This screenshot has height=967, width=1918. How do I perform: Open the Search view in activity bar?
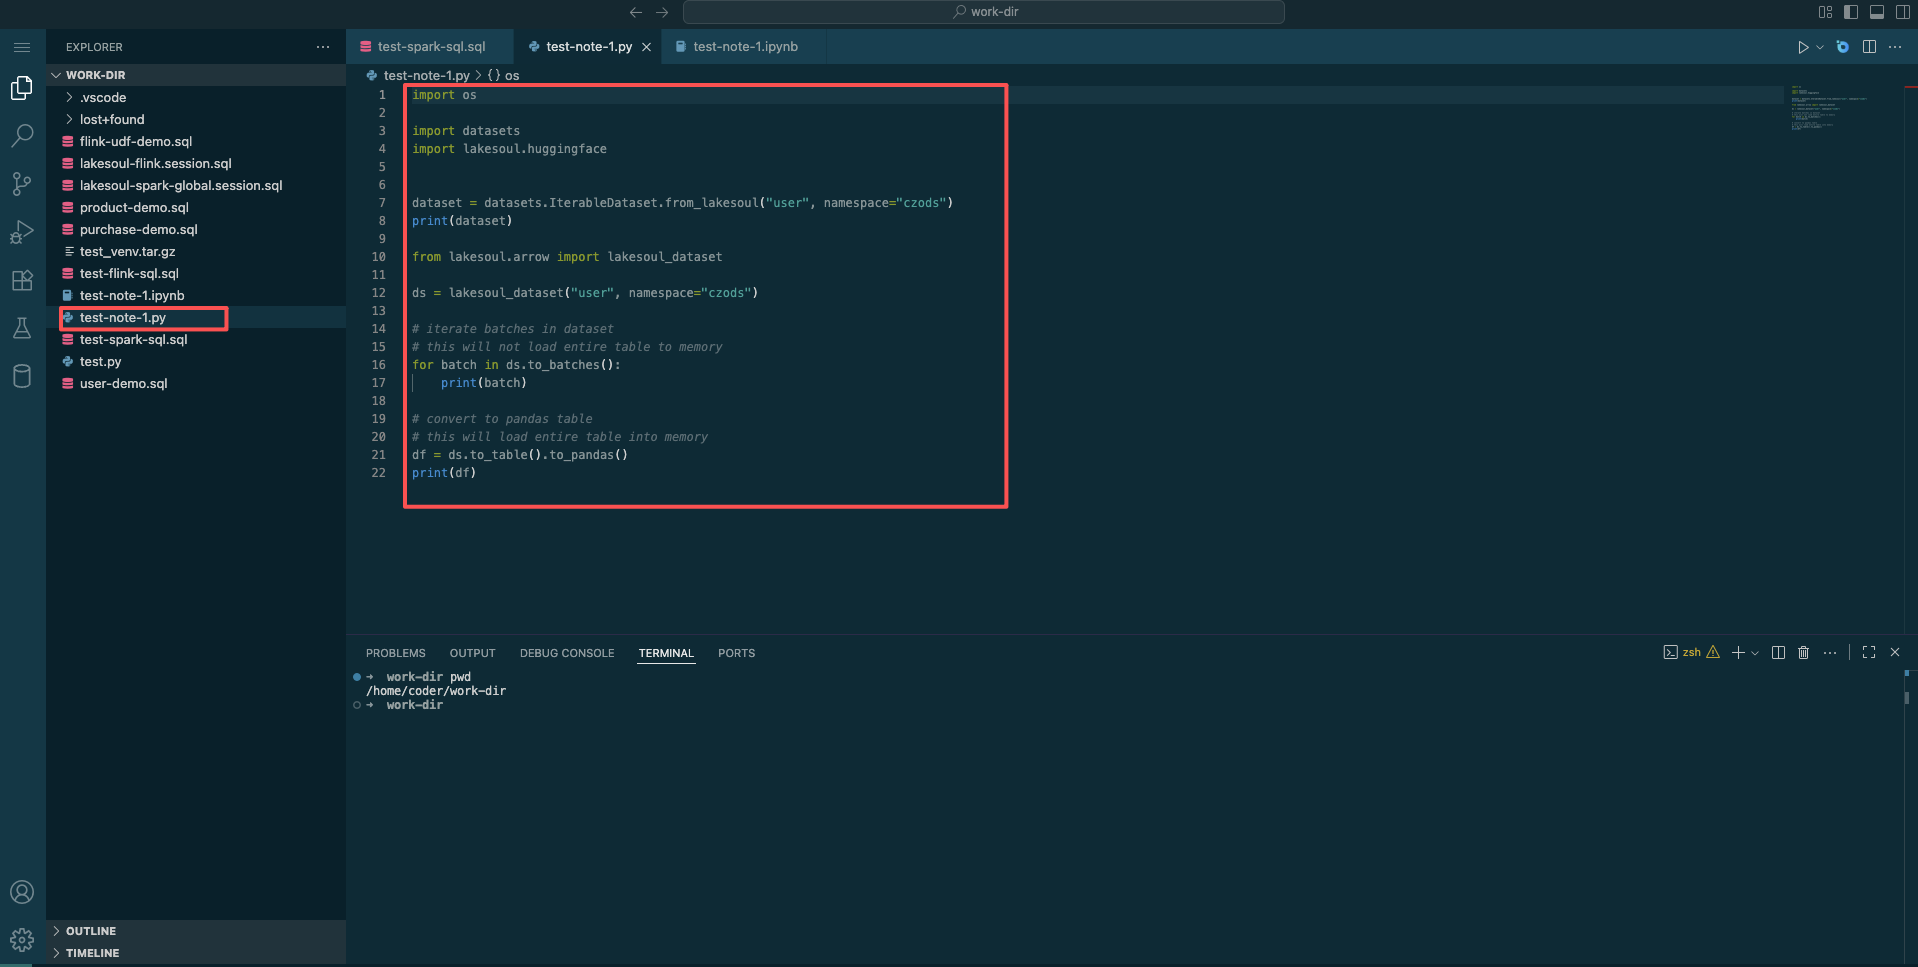(22, 136)
